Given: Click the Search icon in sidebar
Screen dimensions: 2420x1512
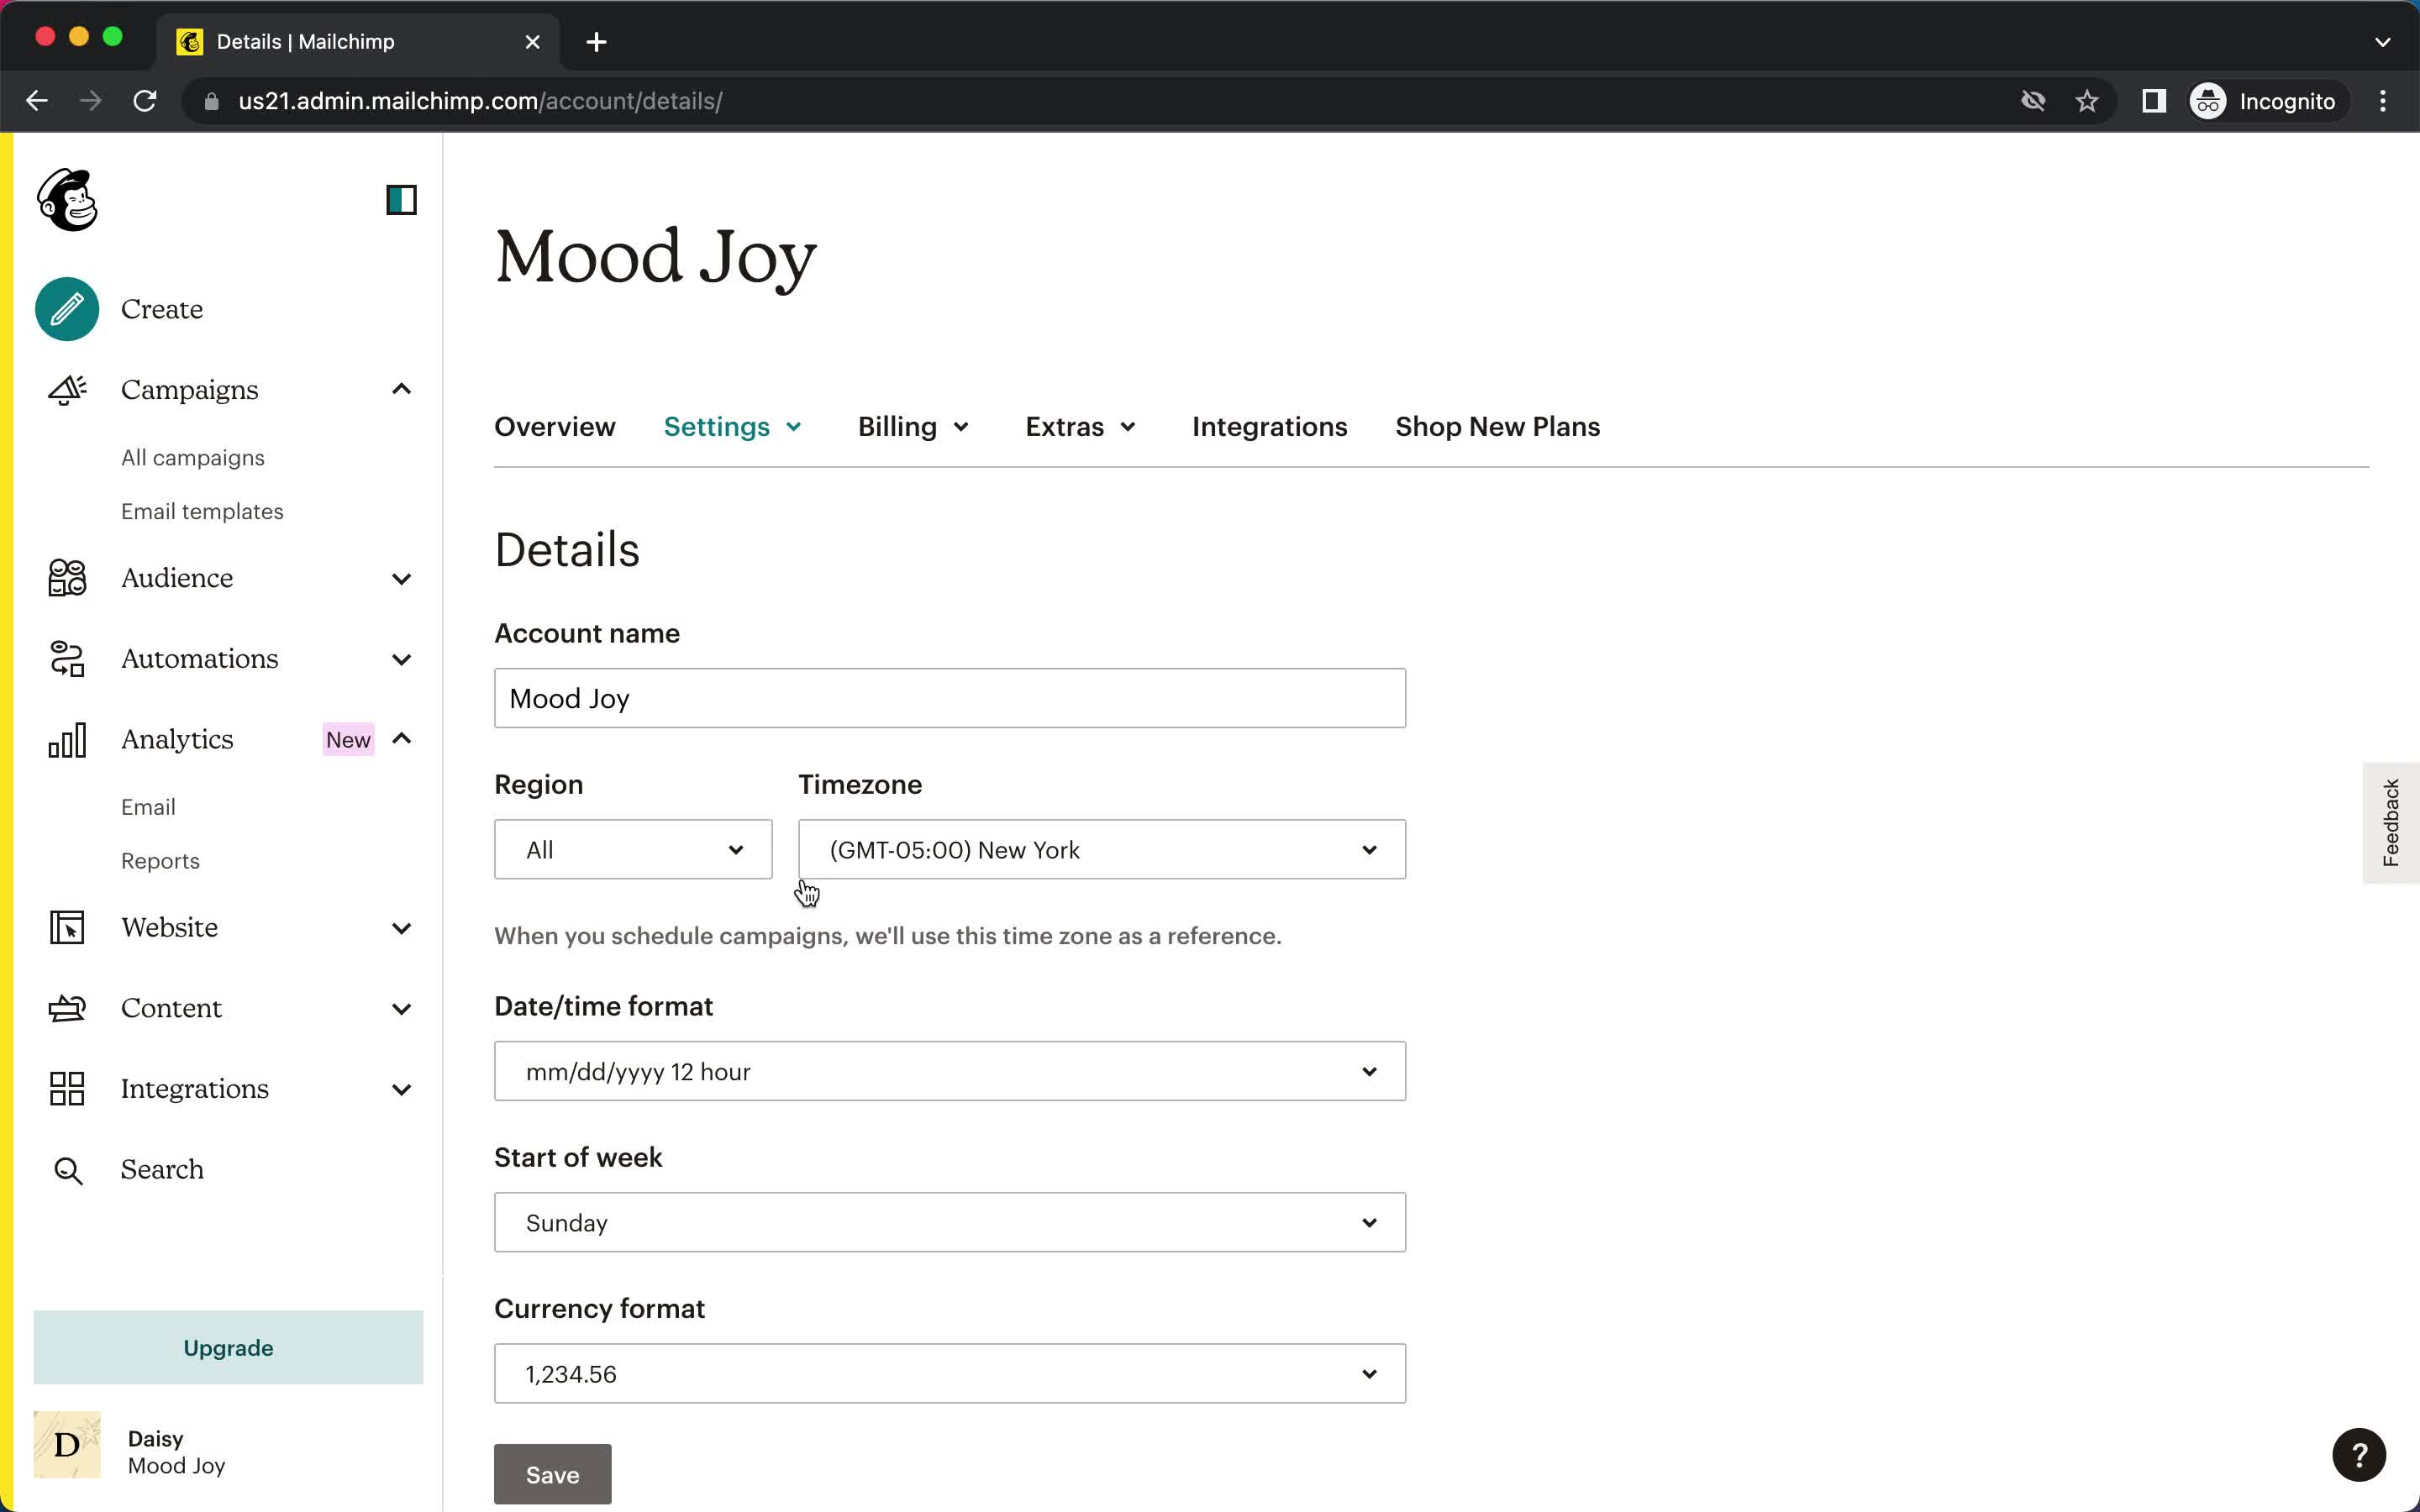Looking at the screenshot, I should coord(68,1168).
